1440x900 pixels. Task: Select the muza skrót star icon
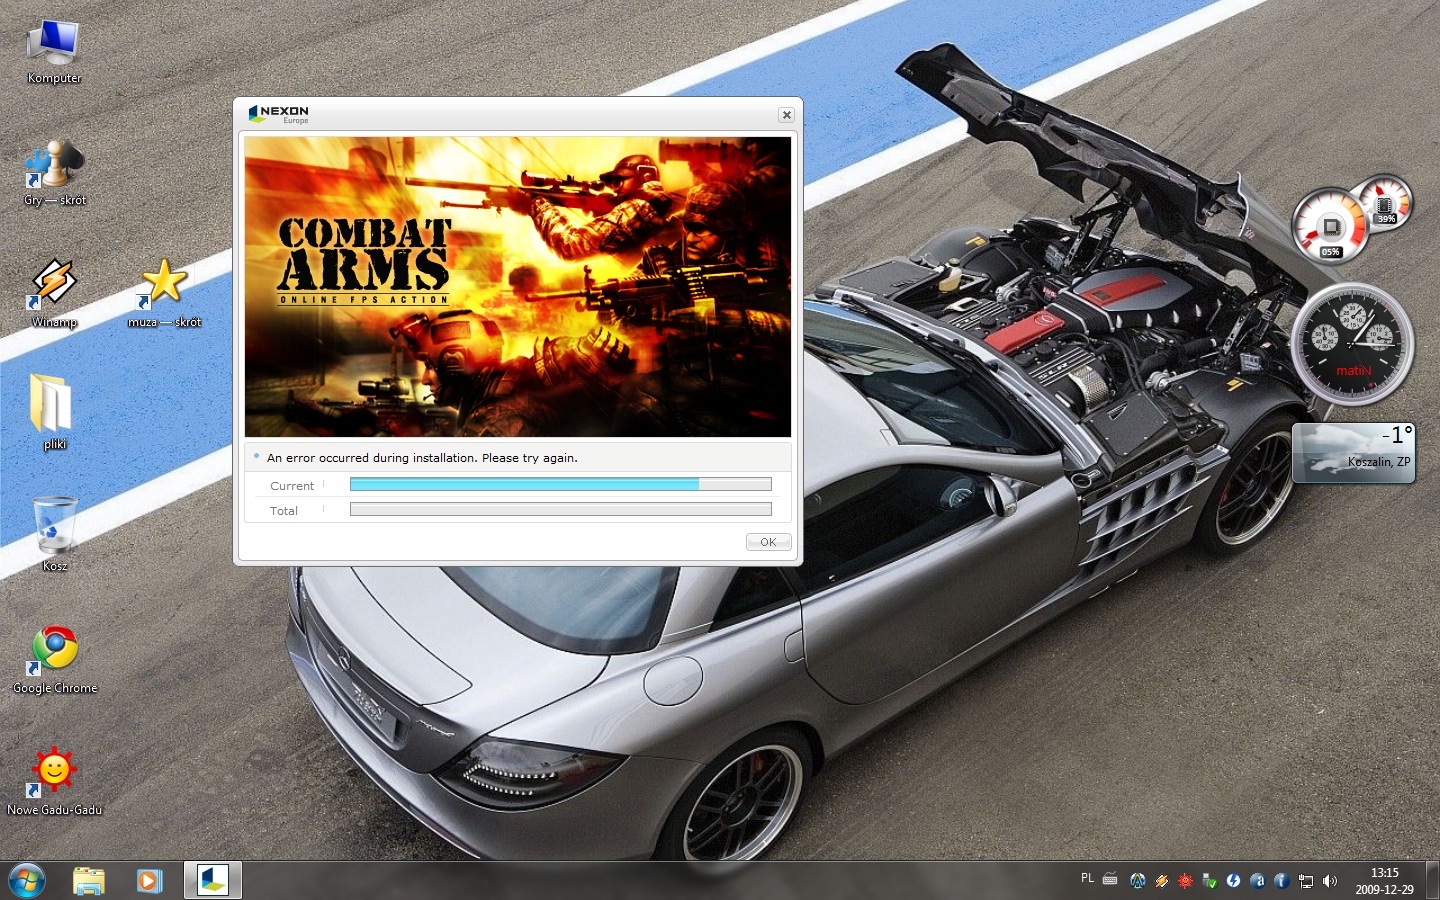tap(164, 295)
